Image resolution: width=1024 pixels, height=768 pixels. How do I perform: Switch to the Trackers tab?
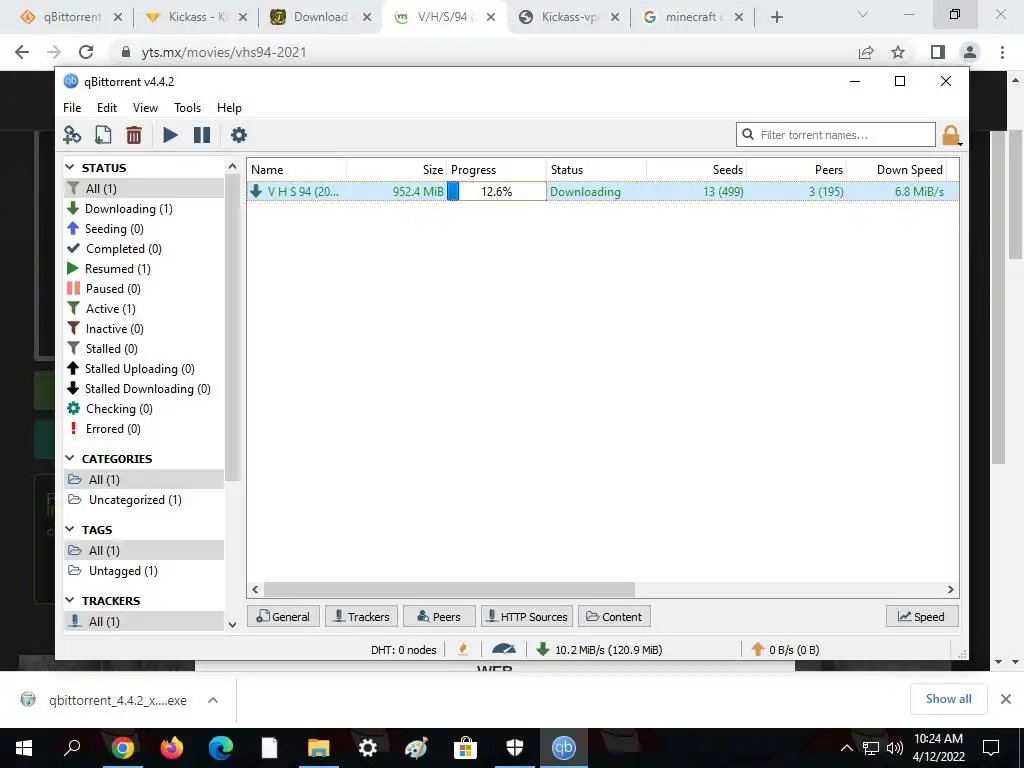(361, 616)
